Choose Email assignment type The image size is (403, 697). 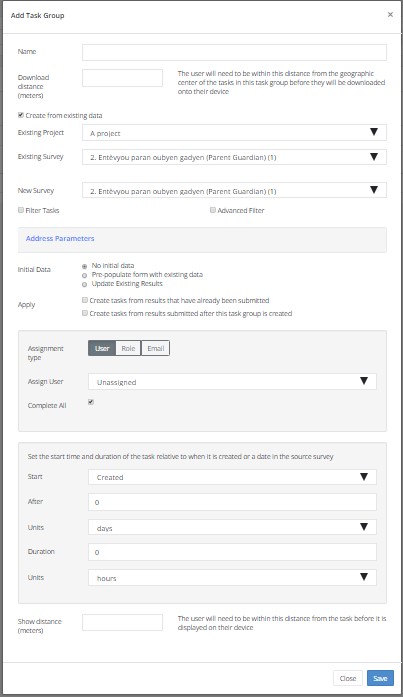click(156, 348)
